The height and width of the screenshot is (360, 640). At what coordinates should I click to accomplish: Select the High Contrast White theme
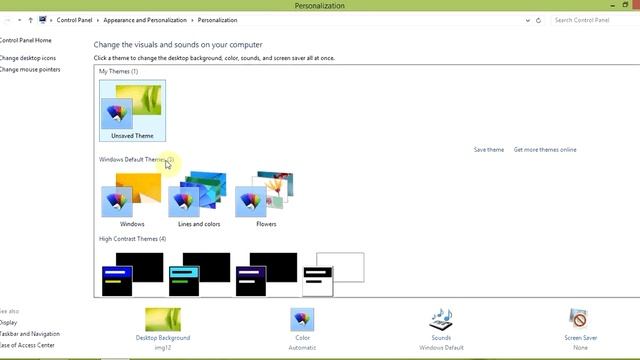333,274
